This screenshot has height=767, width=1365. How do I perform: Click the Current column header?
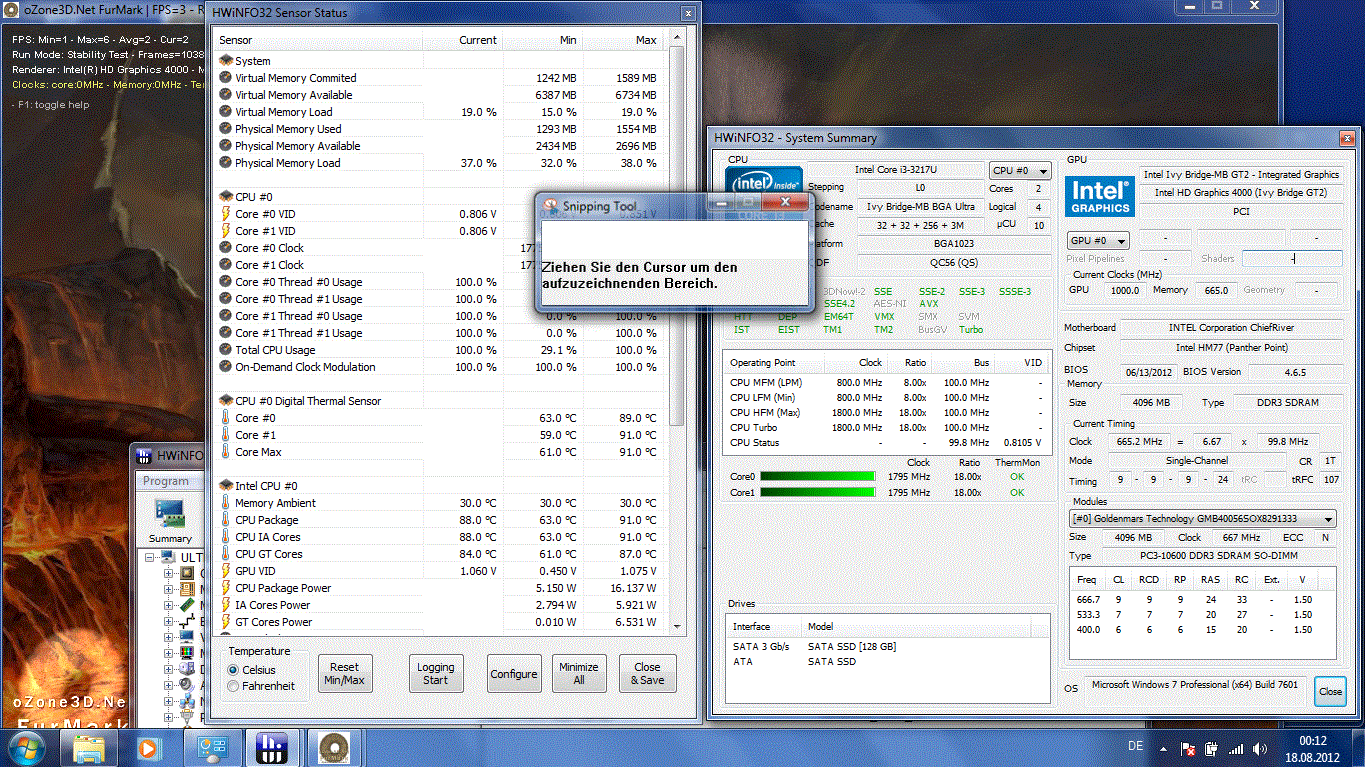(462, 40)
